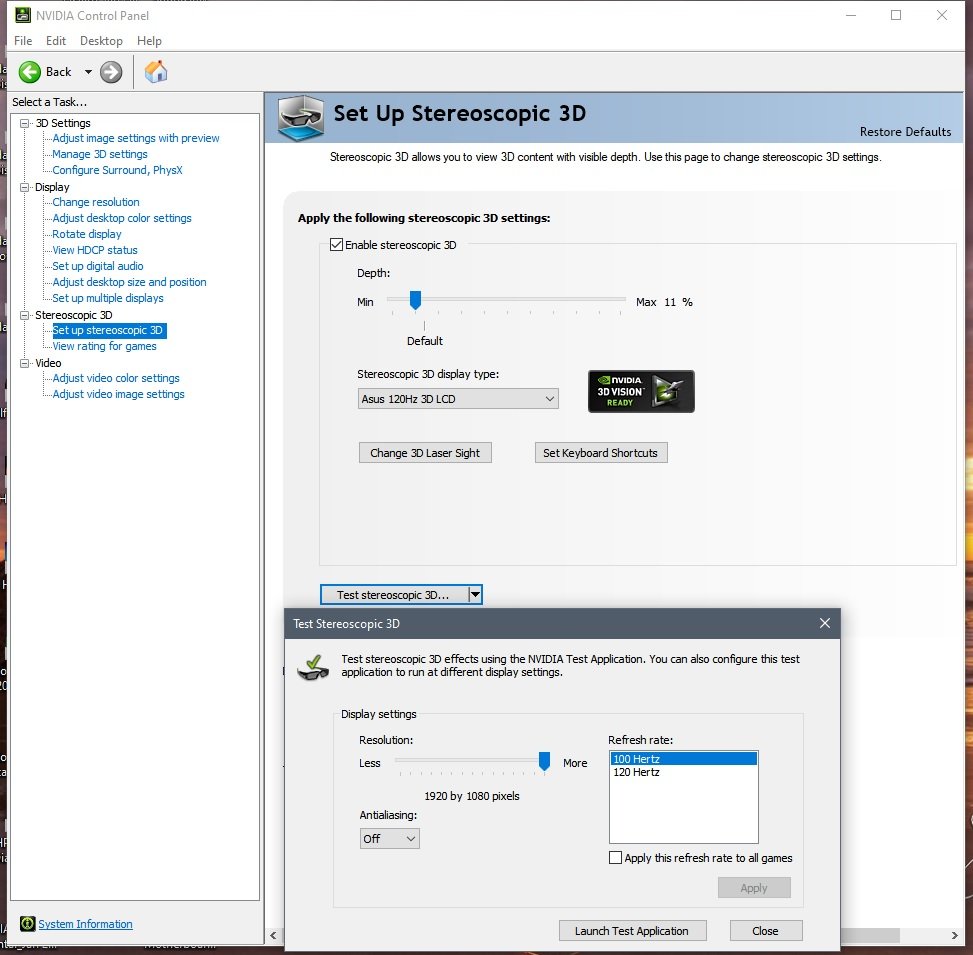The height and width of the screenshot is (955, 973).
Task: Click the stereoscopic 3D header glasses icon
Action: click(300, 117)
